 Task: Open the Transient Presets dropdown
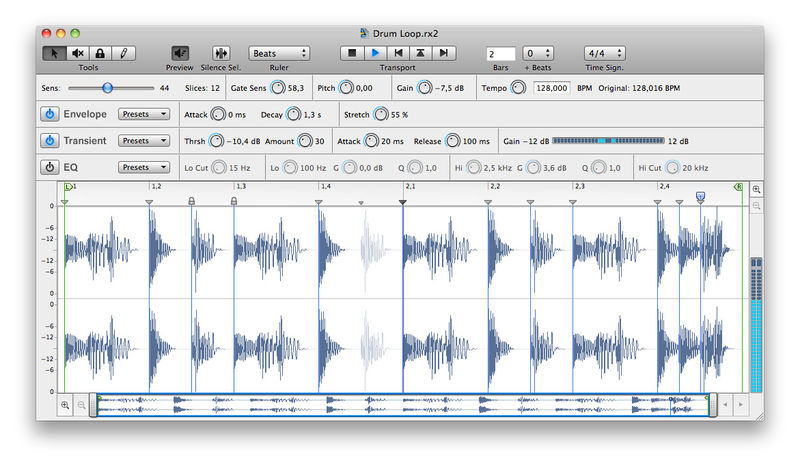(x=144, y=140)
